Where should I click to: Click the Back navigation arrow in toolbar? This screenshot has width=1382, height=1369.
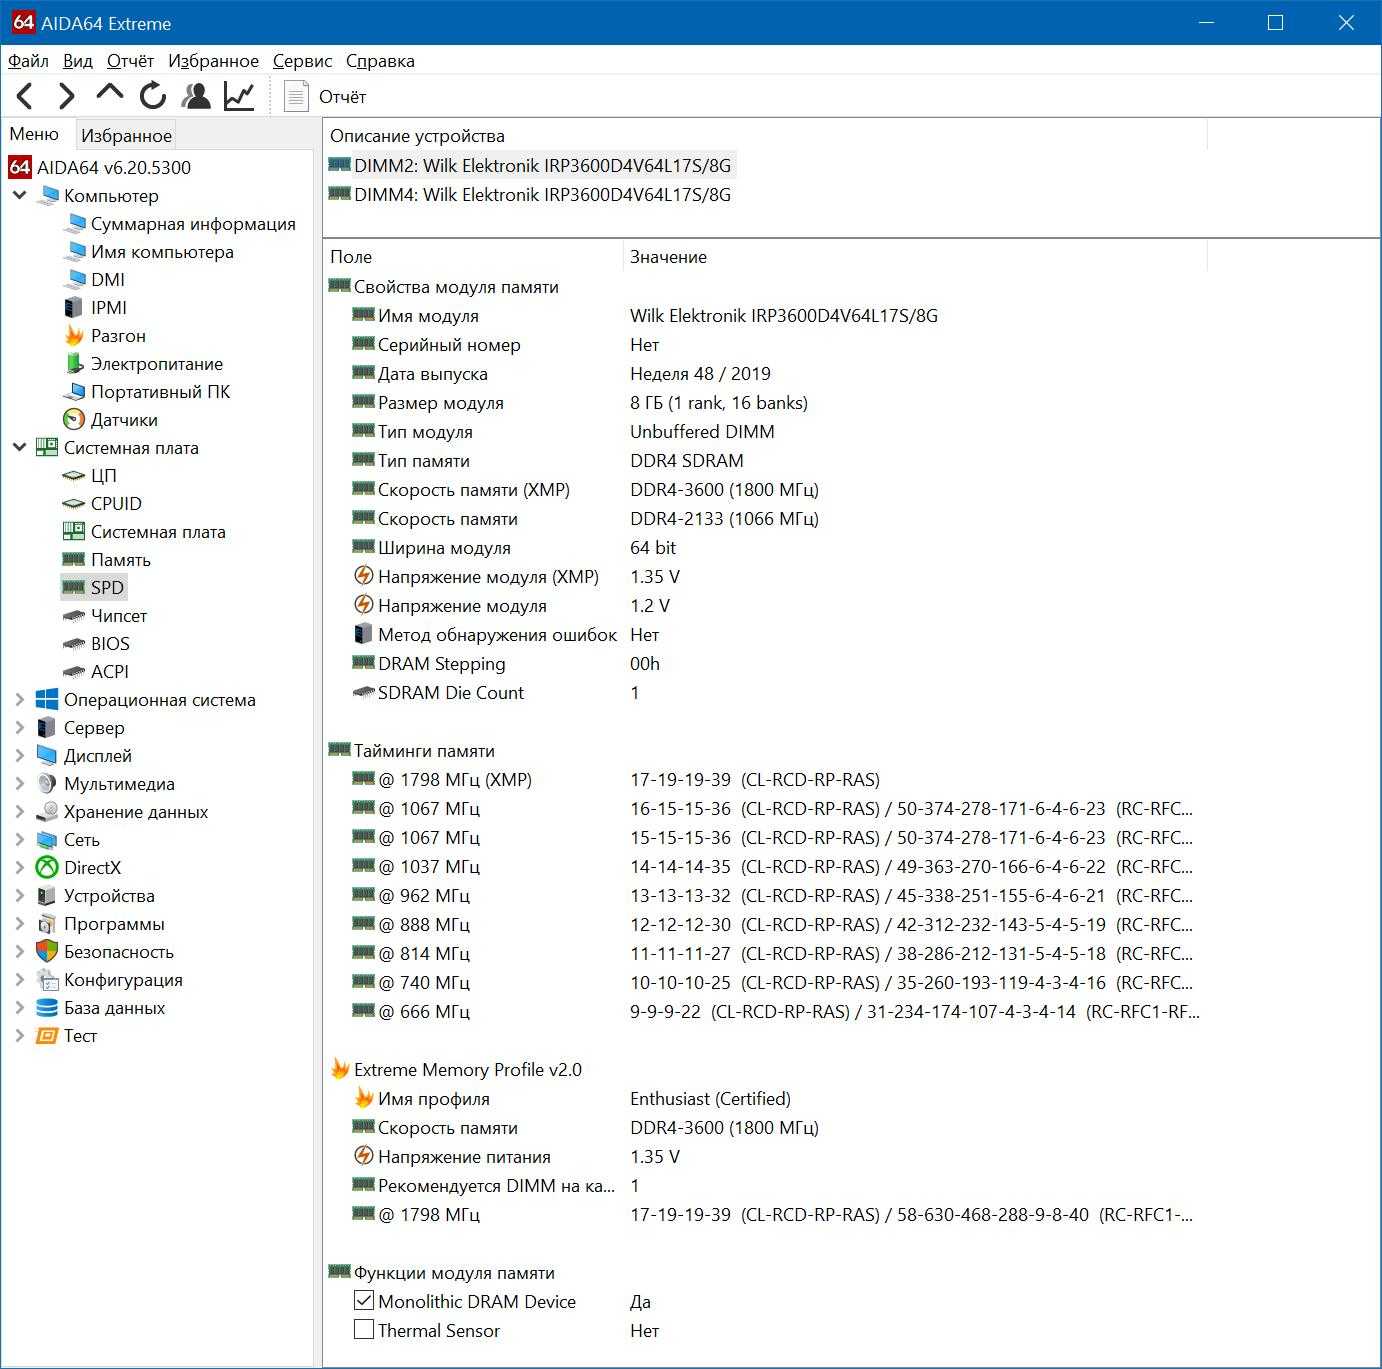pyautogui.click(x=26, y=96)
